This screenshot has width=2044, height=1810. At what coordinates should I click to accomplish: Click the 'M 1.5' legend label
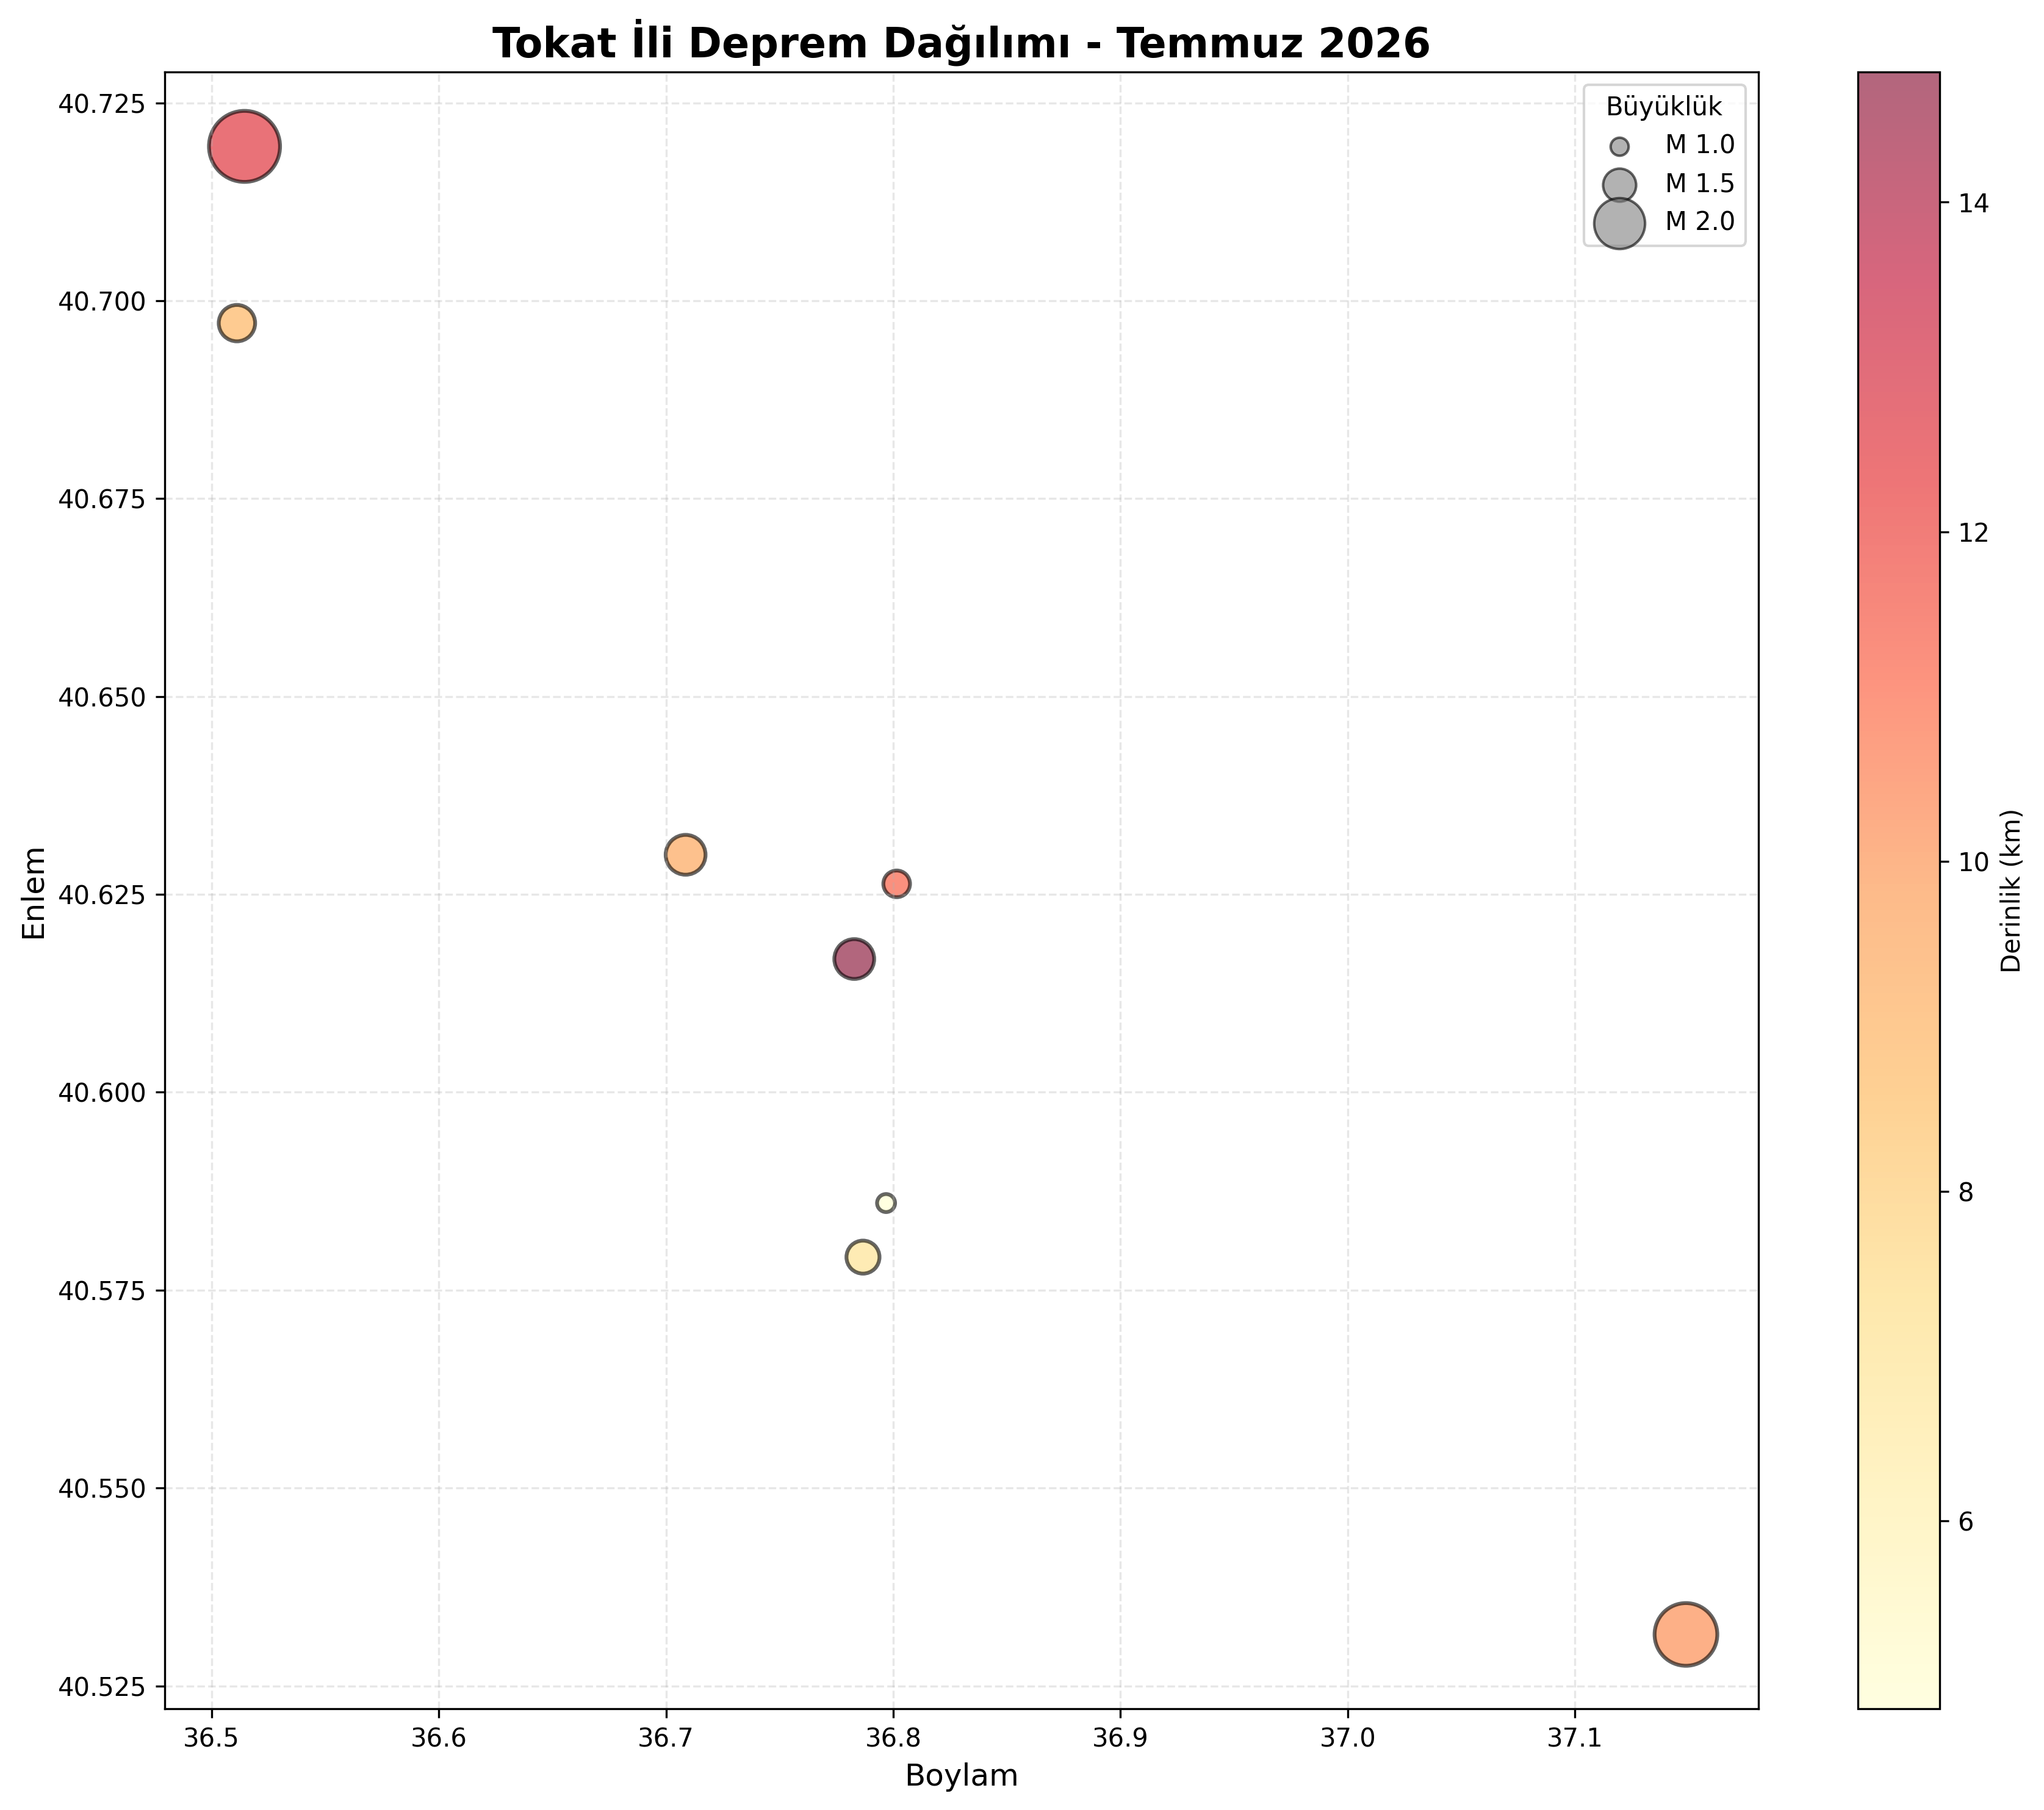pyautogui.click(x=1699, y=184)
